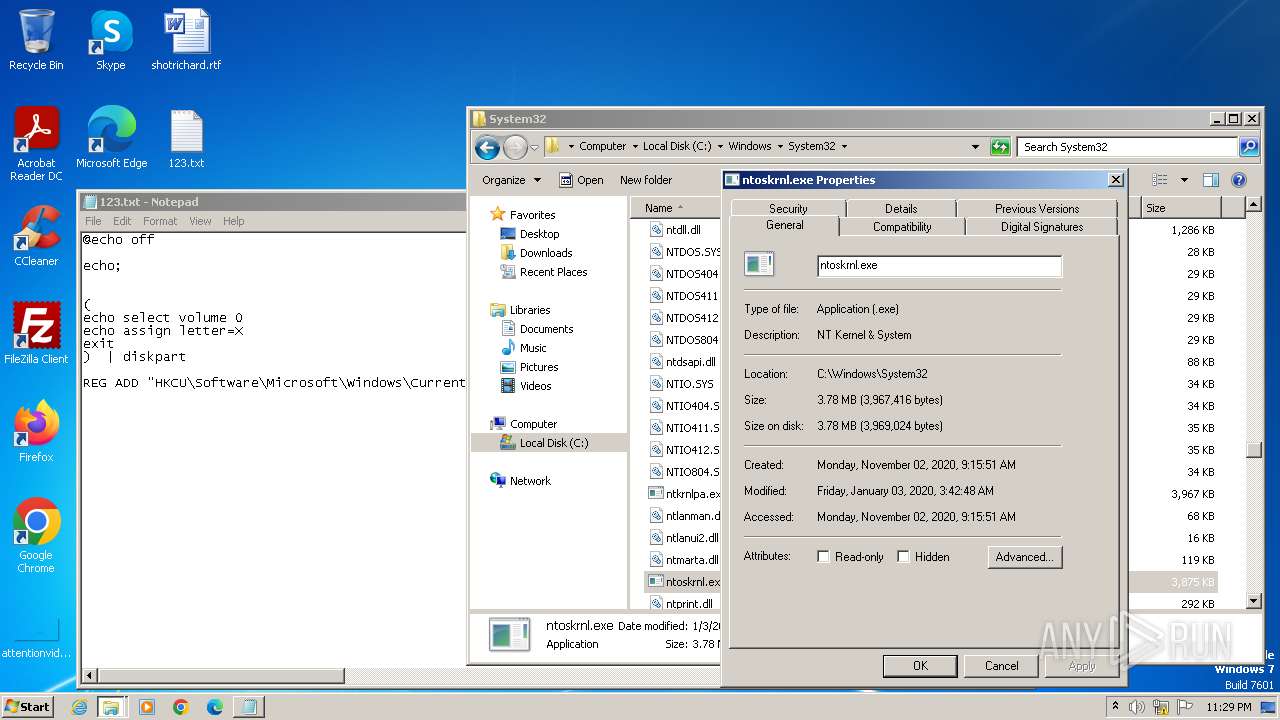Click the Search System32 input box
This screenshot has width=1280, height=720.
(1128, 147)
